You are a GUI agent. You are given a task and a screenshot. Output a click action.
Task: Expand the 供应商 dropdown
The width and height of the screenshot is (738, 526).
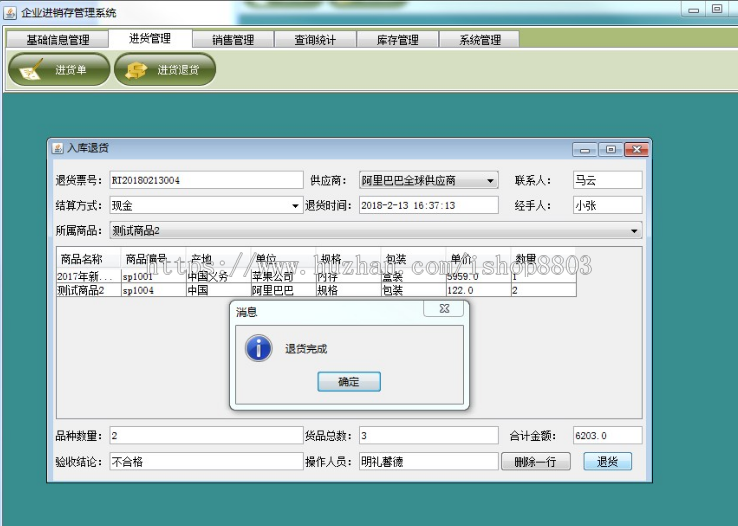pos(490,181)
